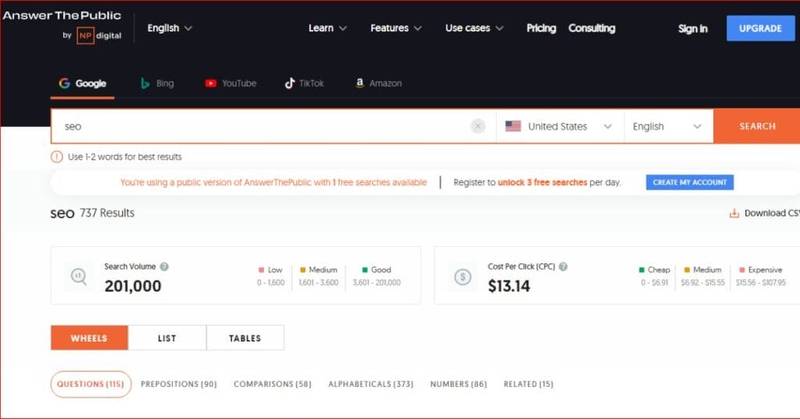Switch to the Amazon search tab
This screenshot has width=800, height=419.
(379, 83)
